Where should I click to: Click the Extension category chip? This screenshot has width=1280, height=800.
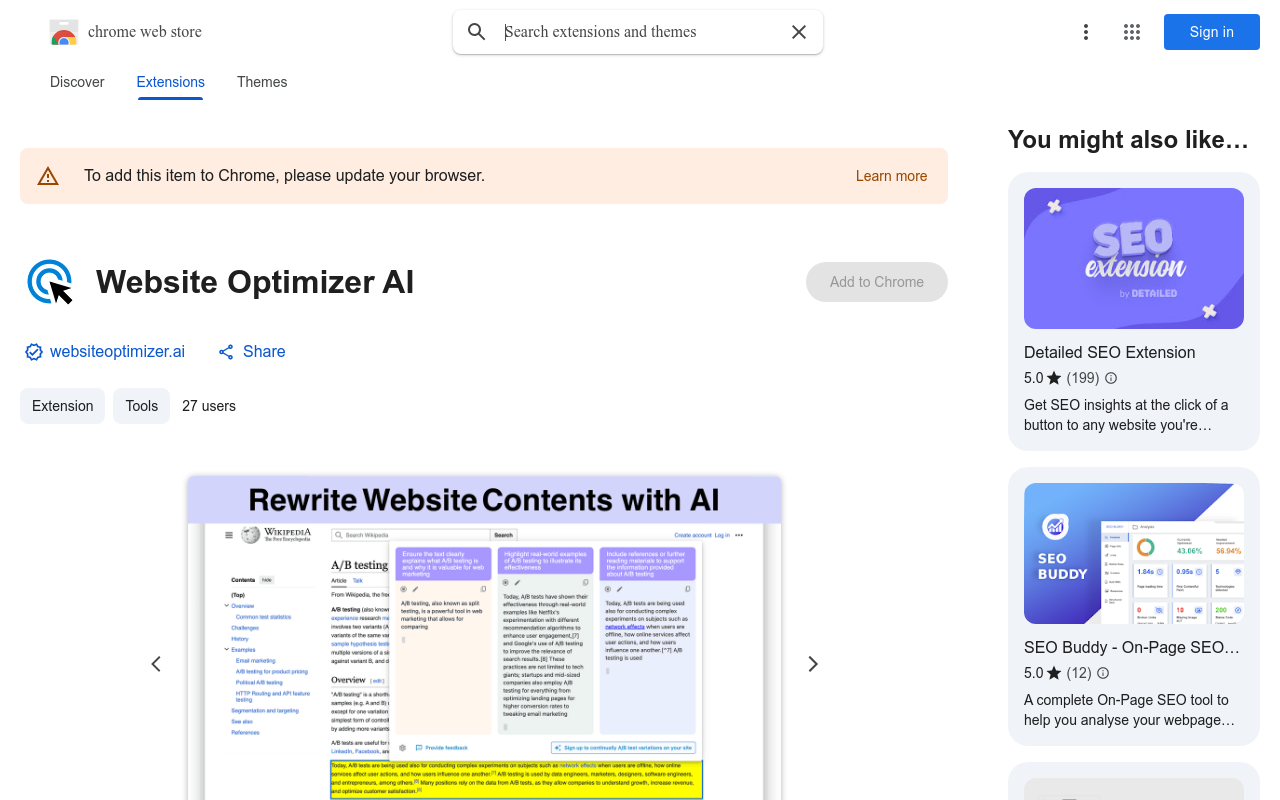(63, 406)
